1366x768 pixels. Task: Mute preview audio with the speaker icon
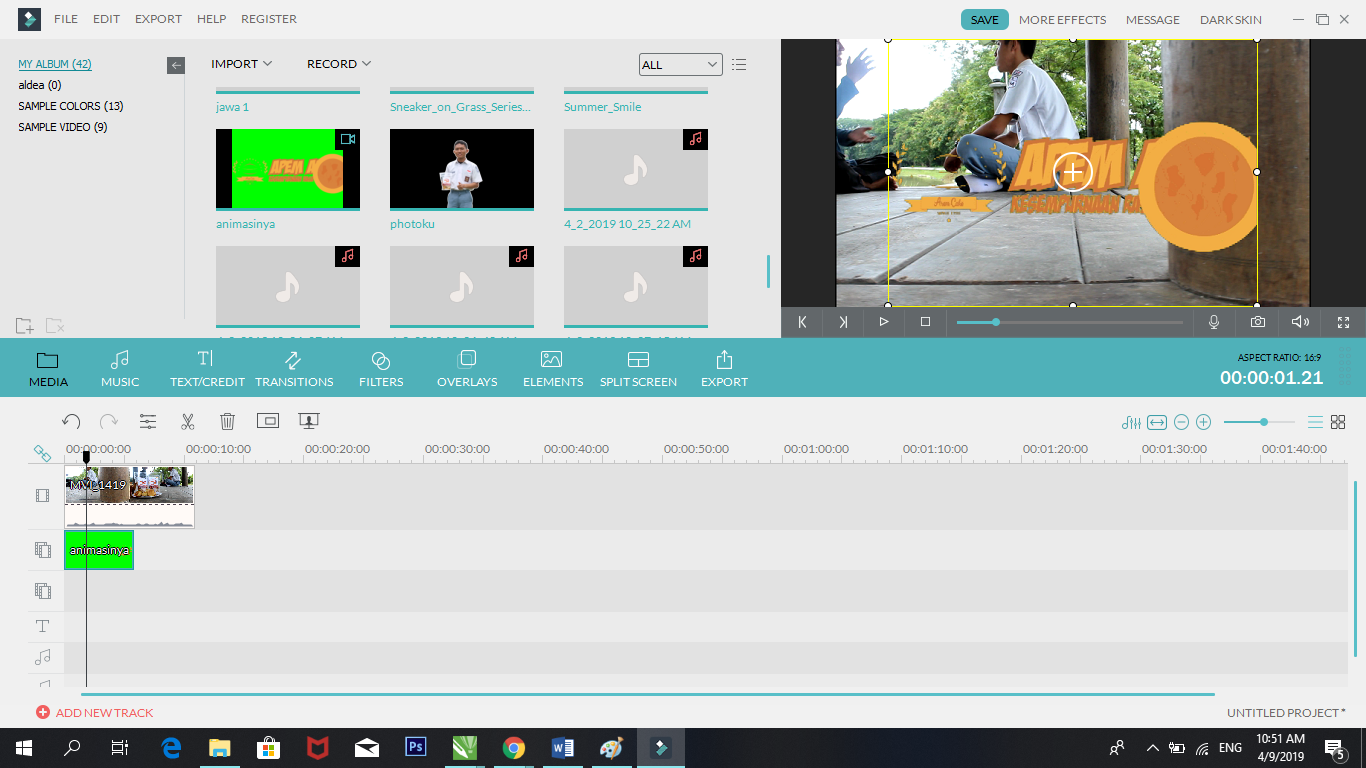pos(1300,321)
